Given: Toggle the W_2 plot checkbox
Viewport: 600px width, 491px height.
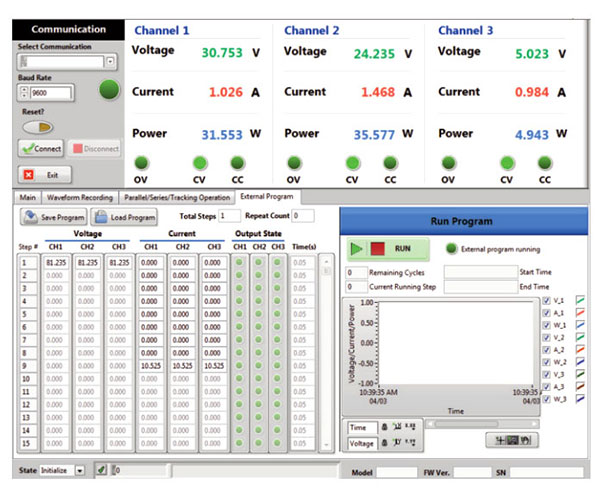Looking at the screenshot, I should (x=546, y=362).
